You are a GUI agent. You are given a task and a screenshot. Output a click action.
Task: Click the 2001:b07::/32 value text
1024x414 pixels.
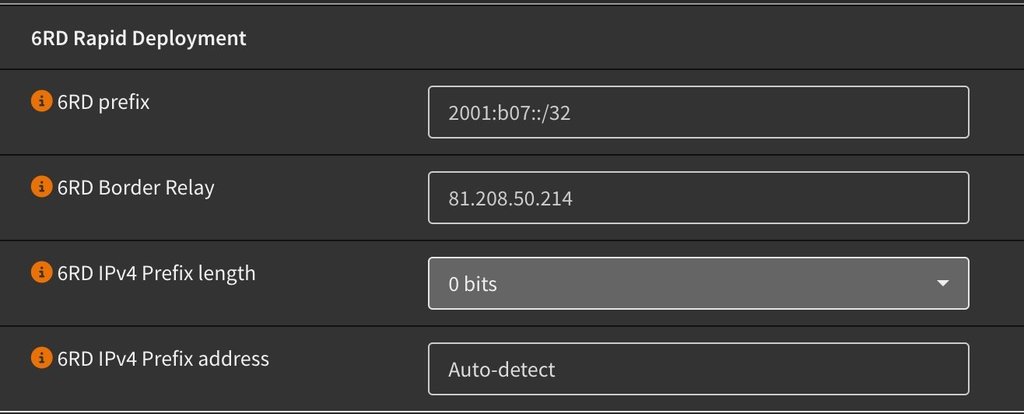pyautogui.click(x=509, y=113)
